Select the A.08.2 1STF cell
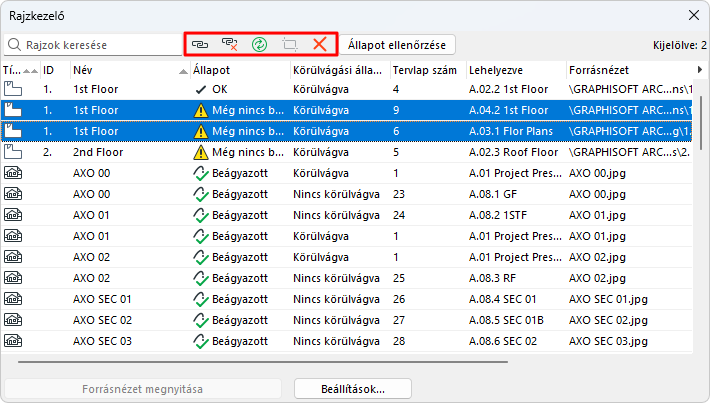The height and width of the screenshot is (403, 710). point(498,215)
